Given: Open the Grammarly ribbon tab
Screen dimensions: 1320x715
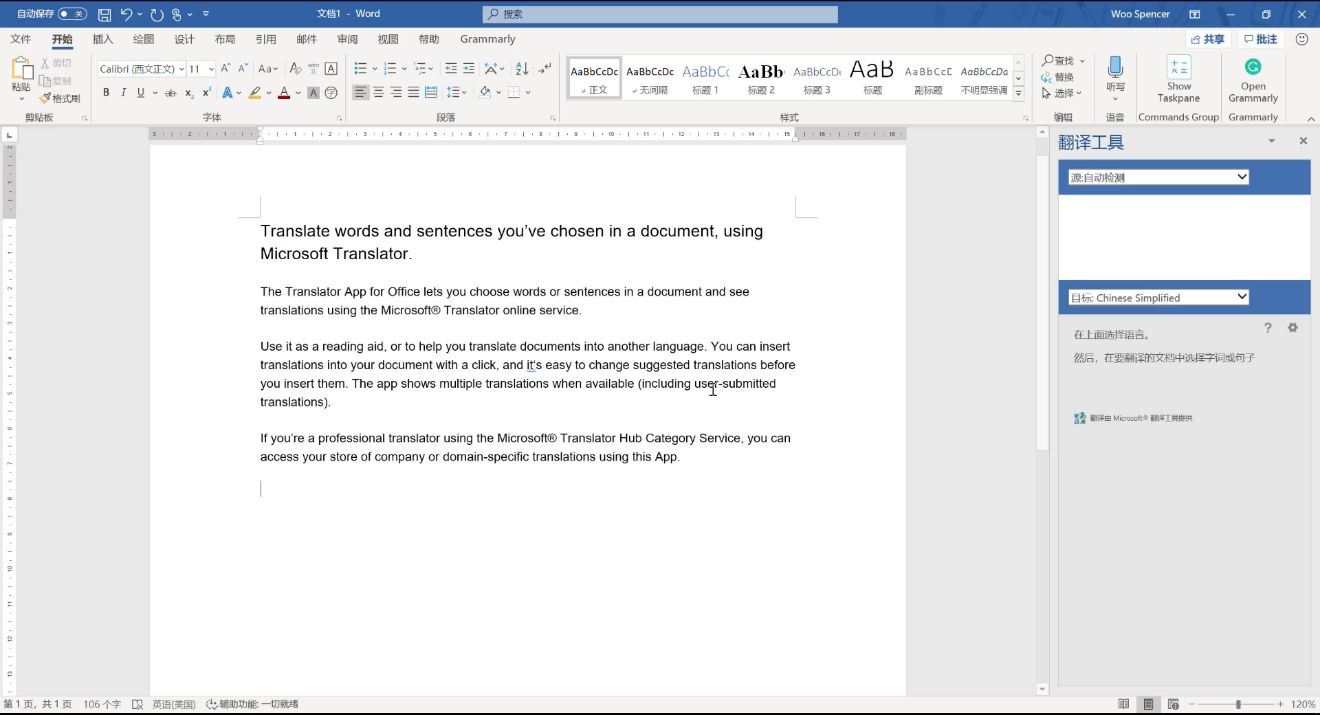Looking at the screenshot, I should click(x=488, y=39).
